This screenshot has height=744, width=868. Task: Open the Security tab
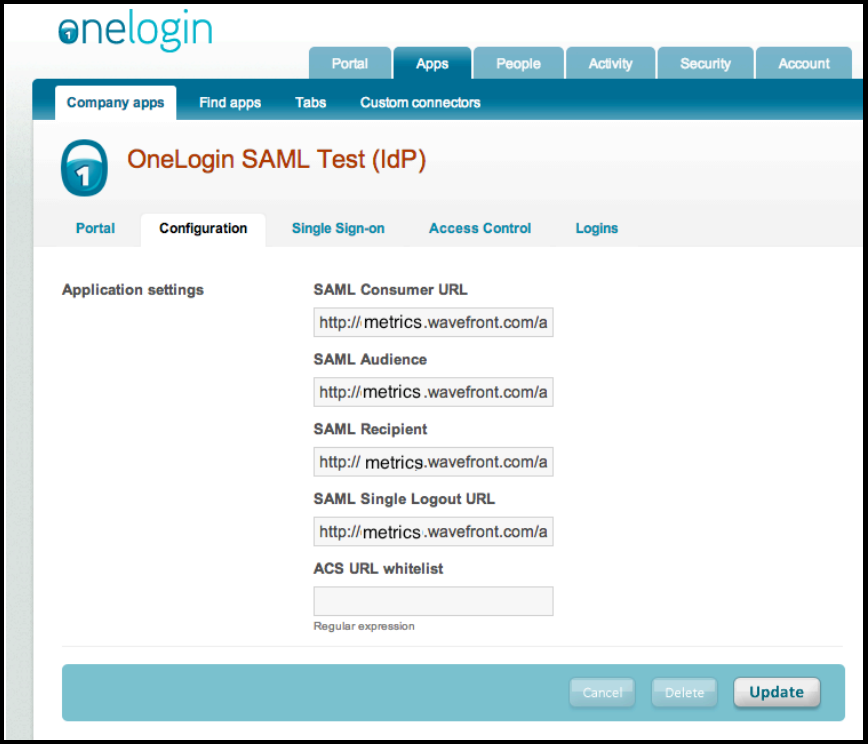coord(705,62)
